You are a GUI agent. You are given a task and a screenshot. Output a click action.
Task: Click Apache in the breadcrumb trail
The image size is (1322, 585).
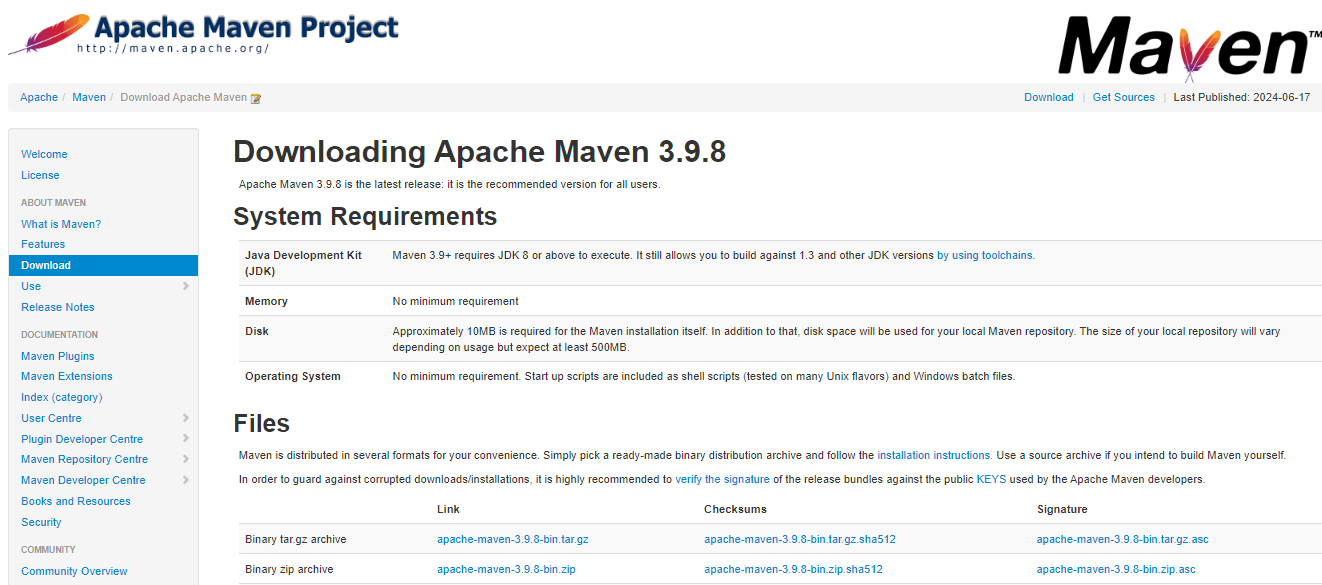pyautogui.click(x=39, y=97)
